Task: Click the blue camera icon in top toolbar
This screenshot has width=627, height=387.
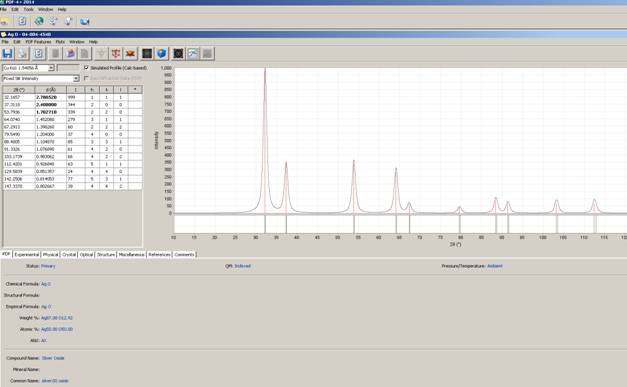Action: pos(84,21)
